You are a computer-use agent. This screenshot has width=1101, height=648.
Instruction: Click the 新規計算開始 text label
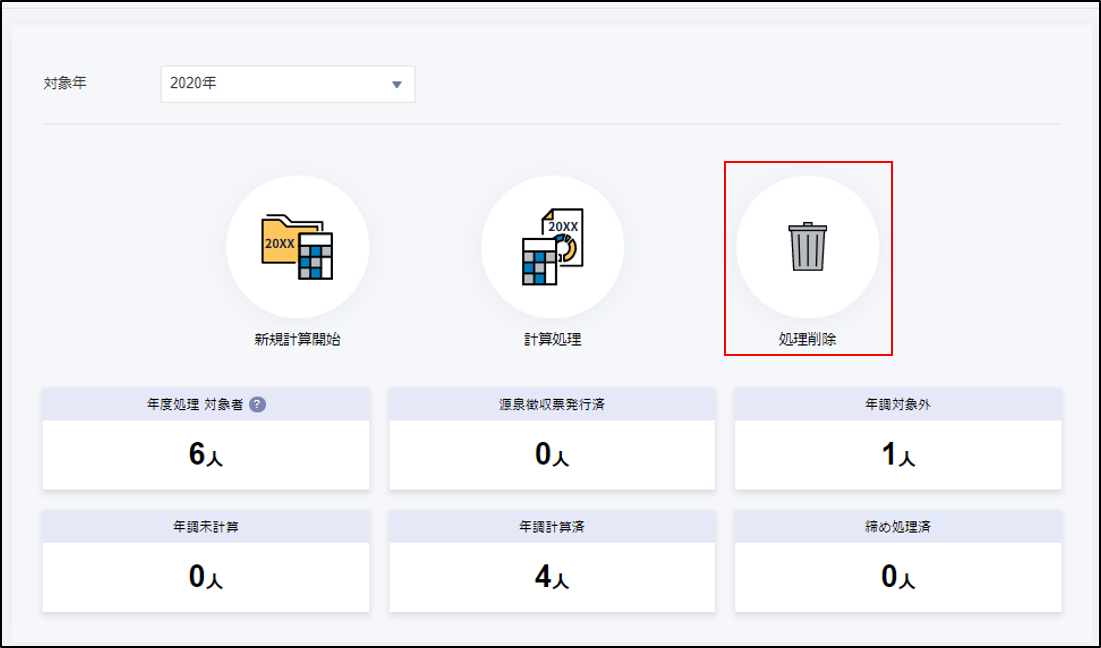tap(297, 339)
